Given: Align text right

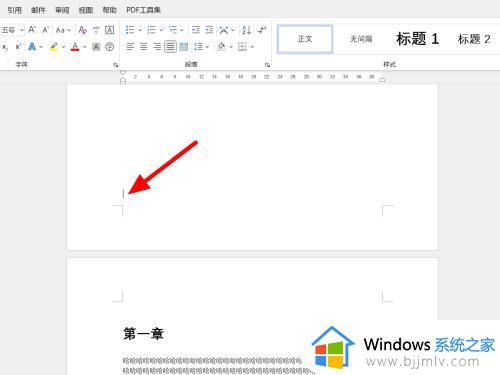Looking at the screenshot, I should 157,47.
